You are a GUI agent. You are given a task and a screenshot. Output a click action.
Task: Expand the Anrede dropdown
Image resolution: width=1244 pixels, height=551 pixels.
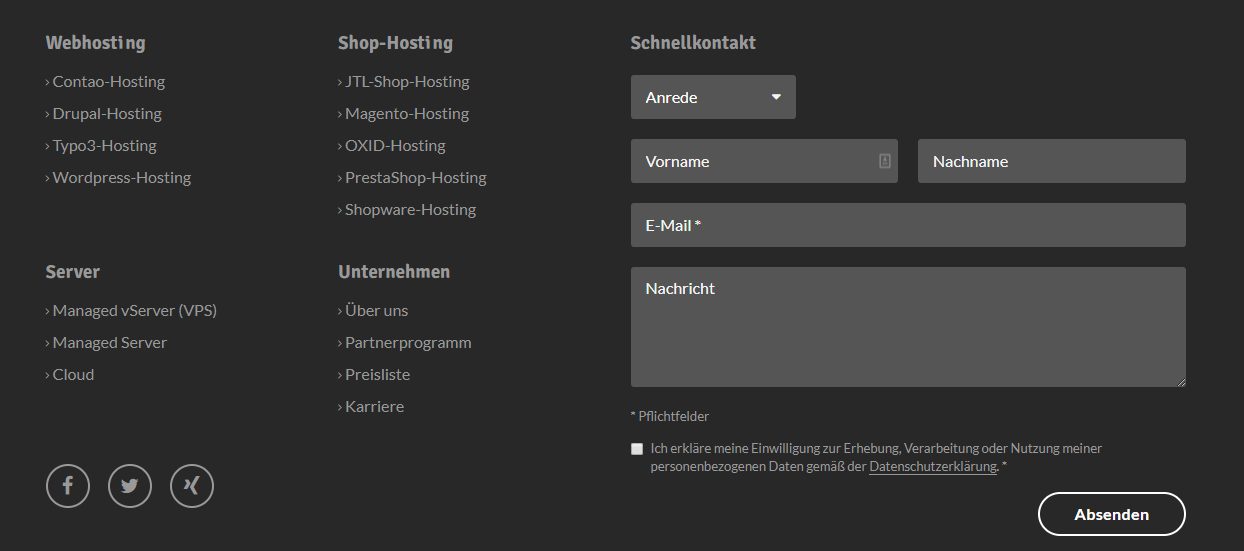[x=713, y=97]
